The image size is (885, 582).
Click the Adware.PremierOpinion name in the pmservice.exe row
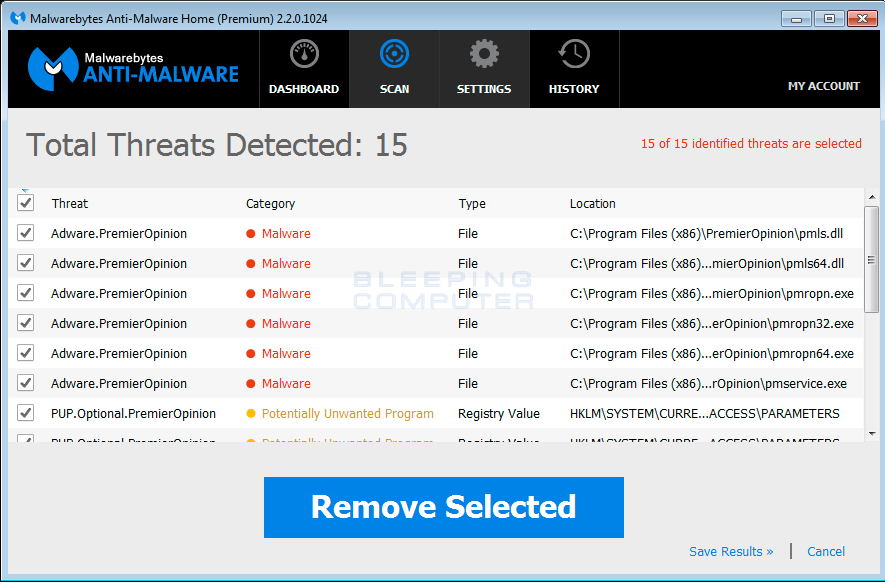pos(119,383)
